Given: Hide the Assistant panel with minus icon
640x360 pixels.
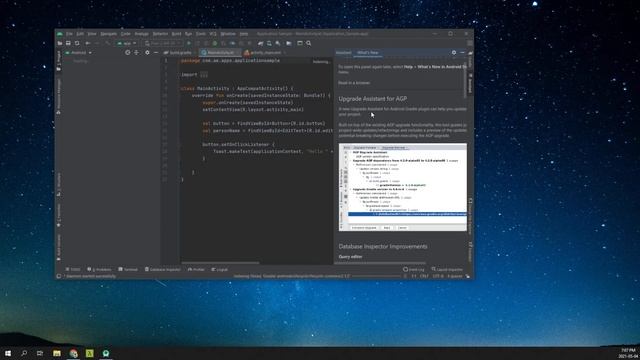Looking at the screenshot, I should click(x=462, y=53).
